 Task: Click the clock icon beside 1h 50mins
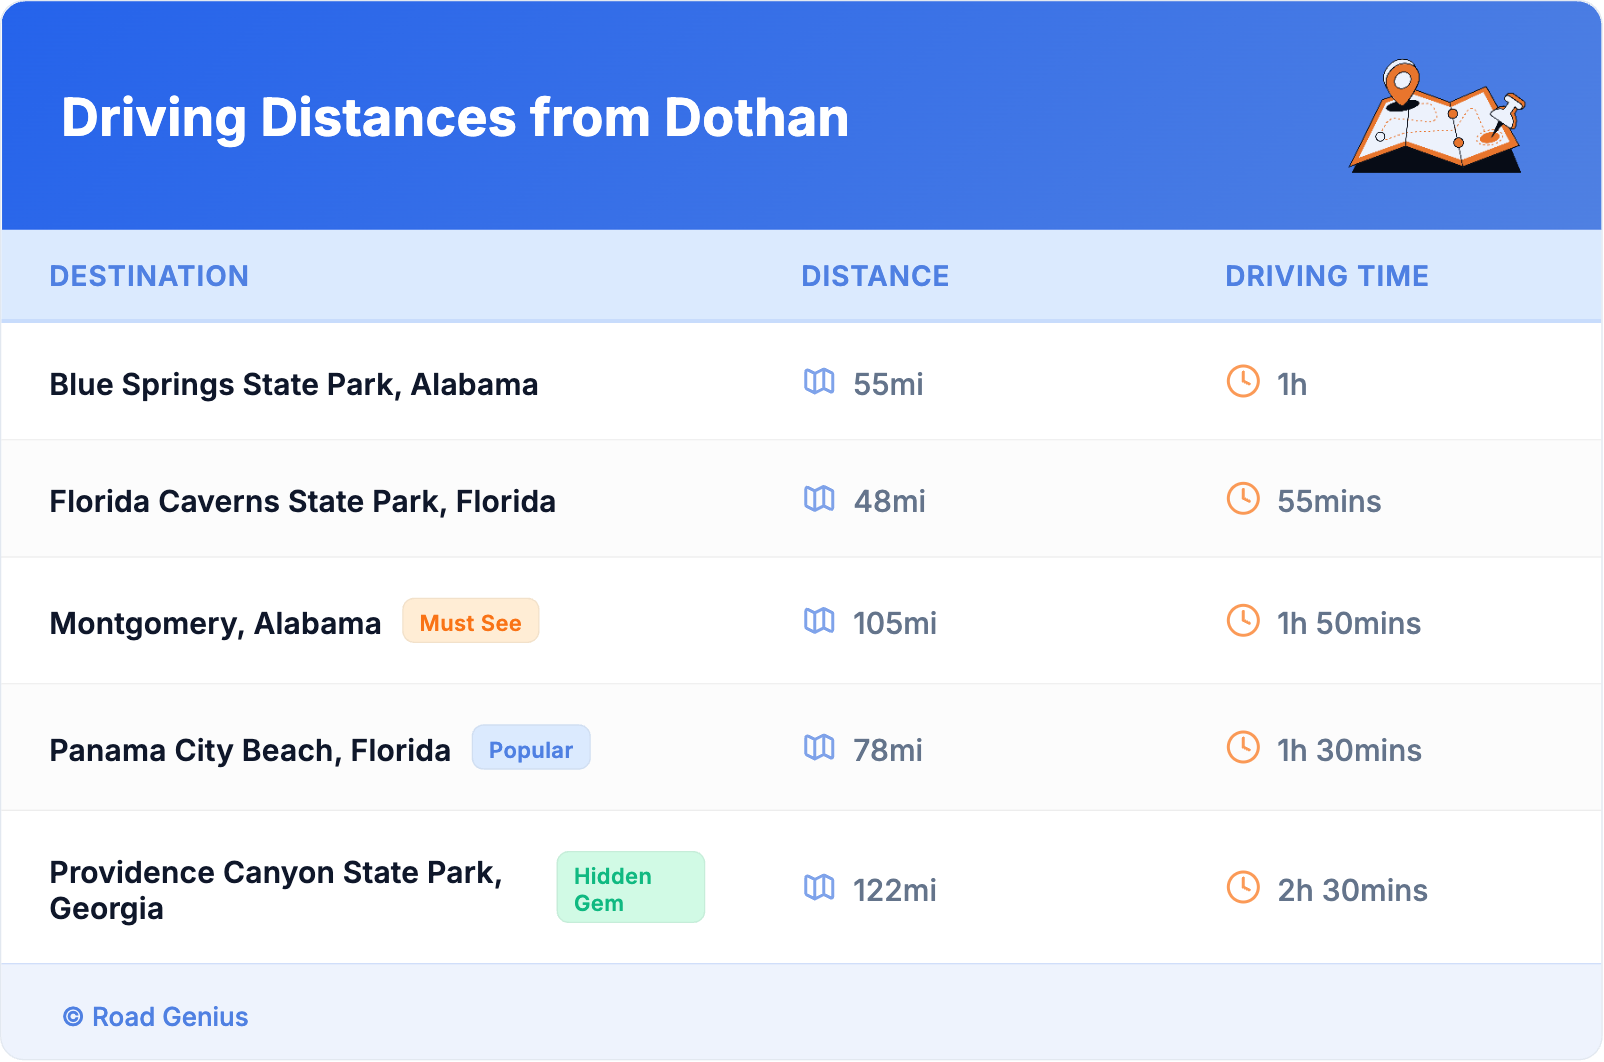point(1243,620)
